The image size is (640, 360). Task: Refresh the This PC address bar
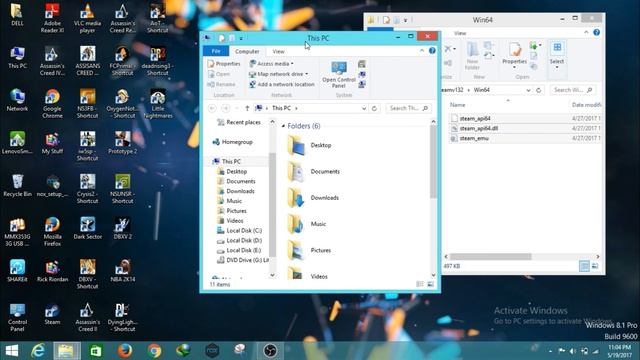coord(374,108)
